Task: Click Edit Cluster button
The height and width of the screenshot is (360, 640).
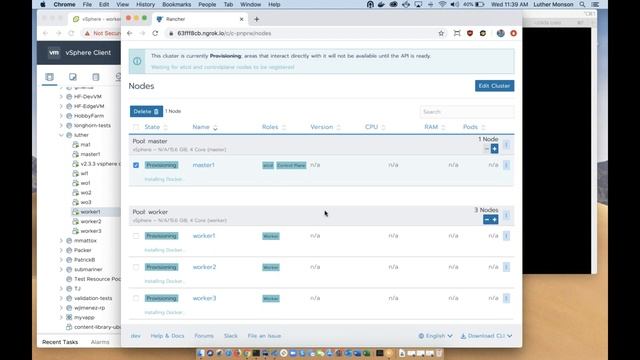Action: (x=494, y=86)
